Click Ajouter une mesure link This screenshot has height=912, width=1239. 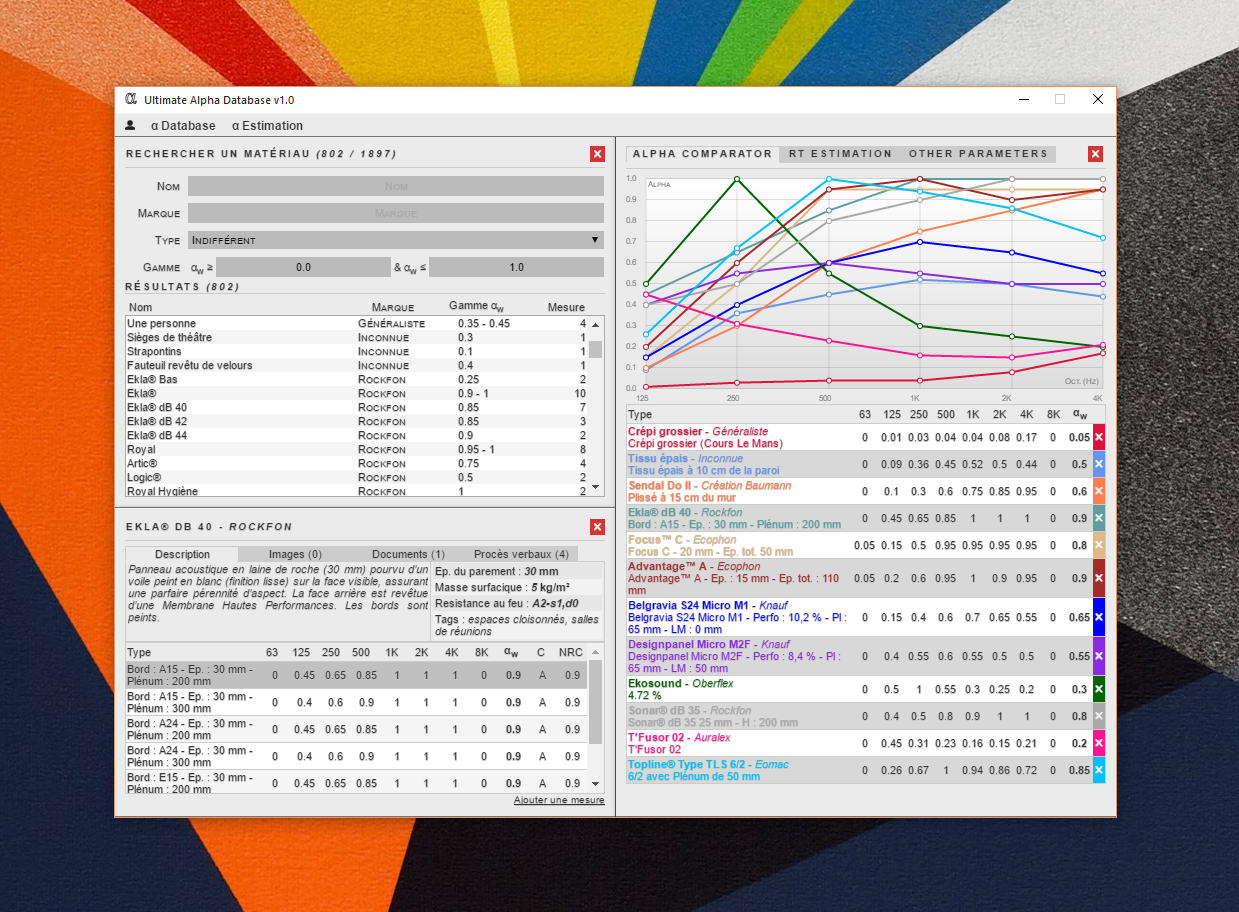coord(559,800)
